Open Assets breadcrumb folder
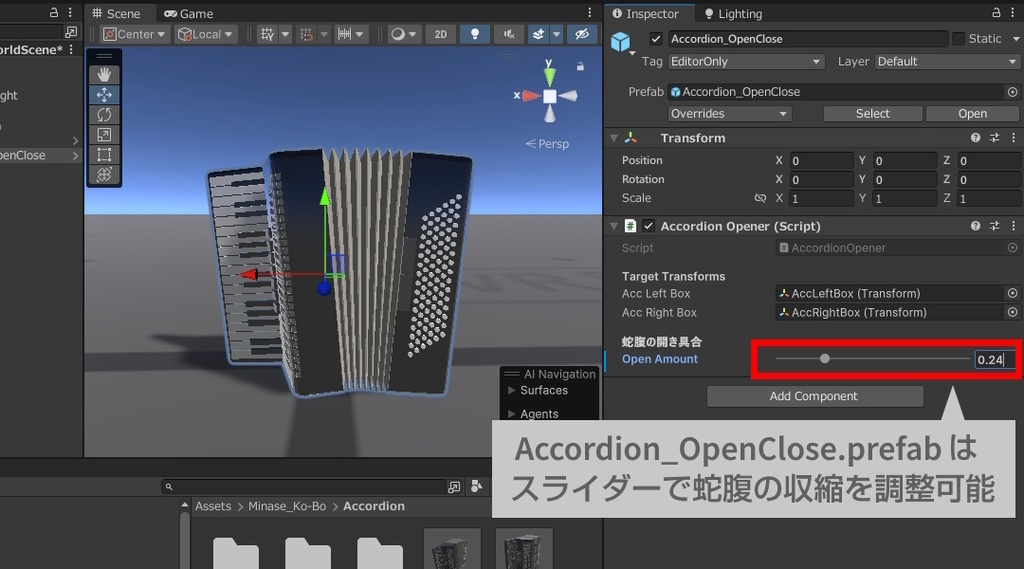 (213, 506)
